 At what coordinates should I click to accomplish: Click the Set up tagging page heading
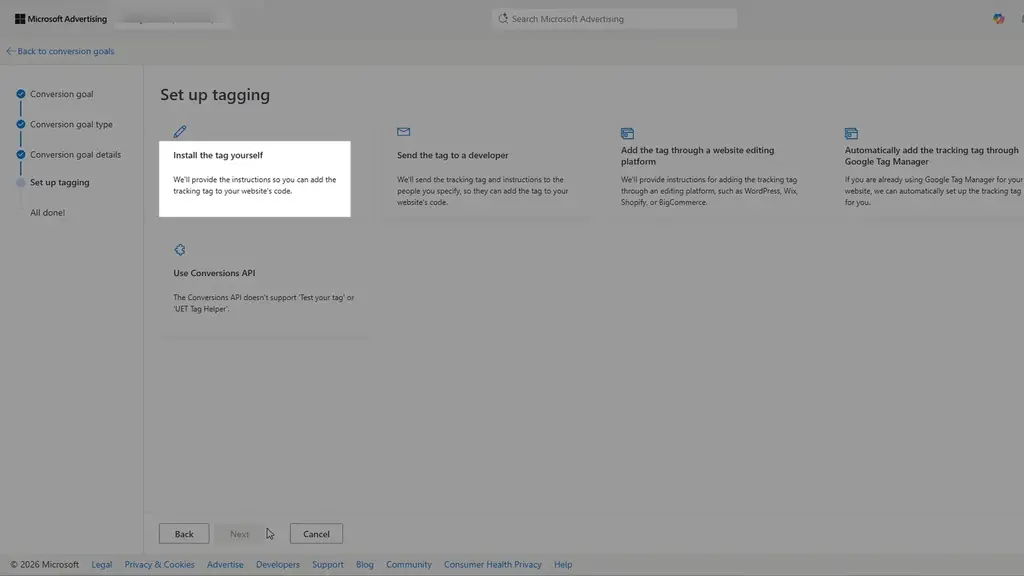215,95
